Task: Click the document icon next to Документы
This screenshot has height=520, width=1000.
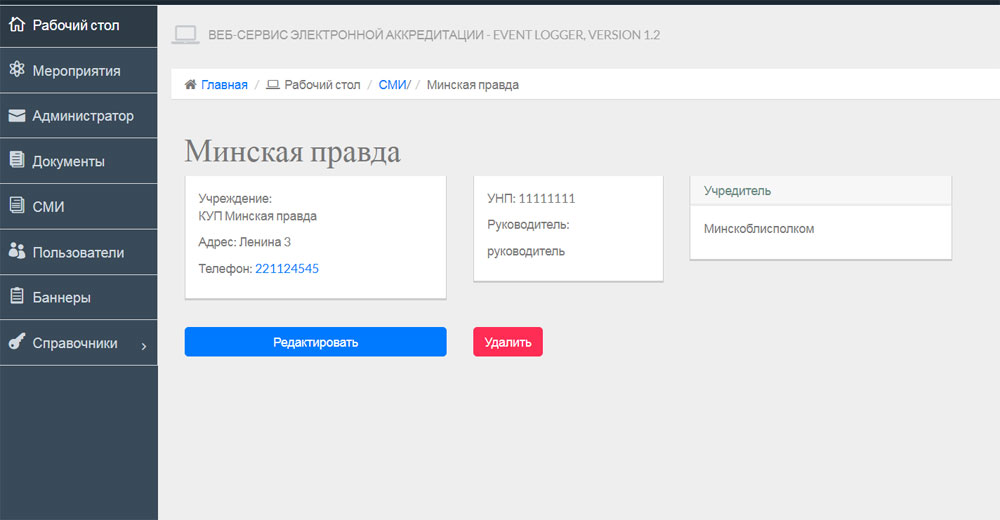Action: [17, 160]
